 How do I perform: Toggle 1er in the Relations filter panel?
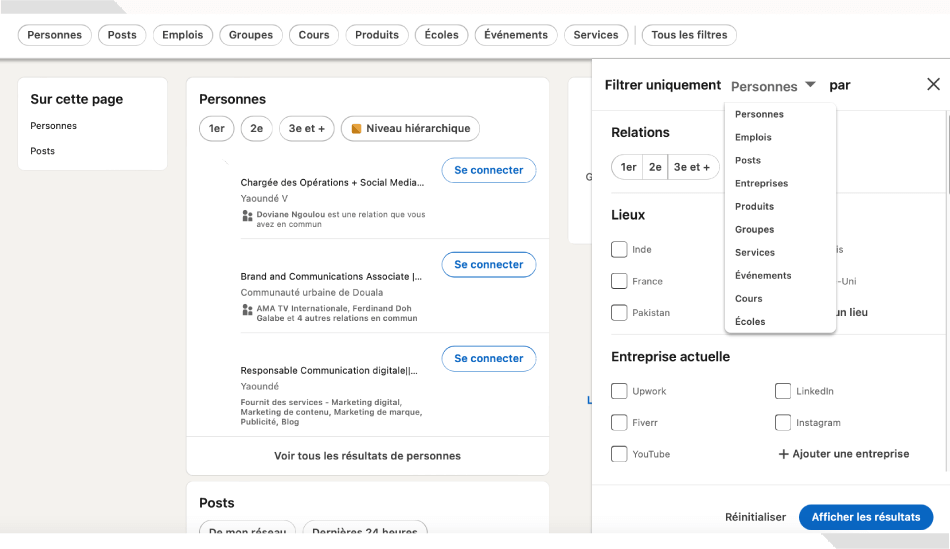pyautogui.click(x=628, y=167)
